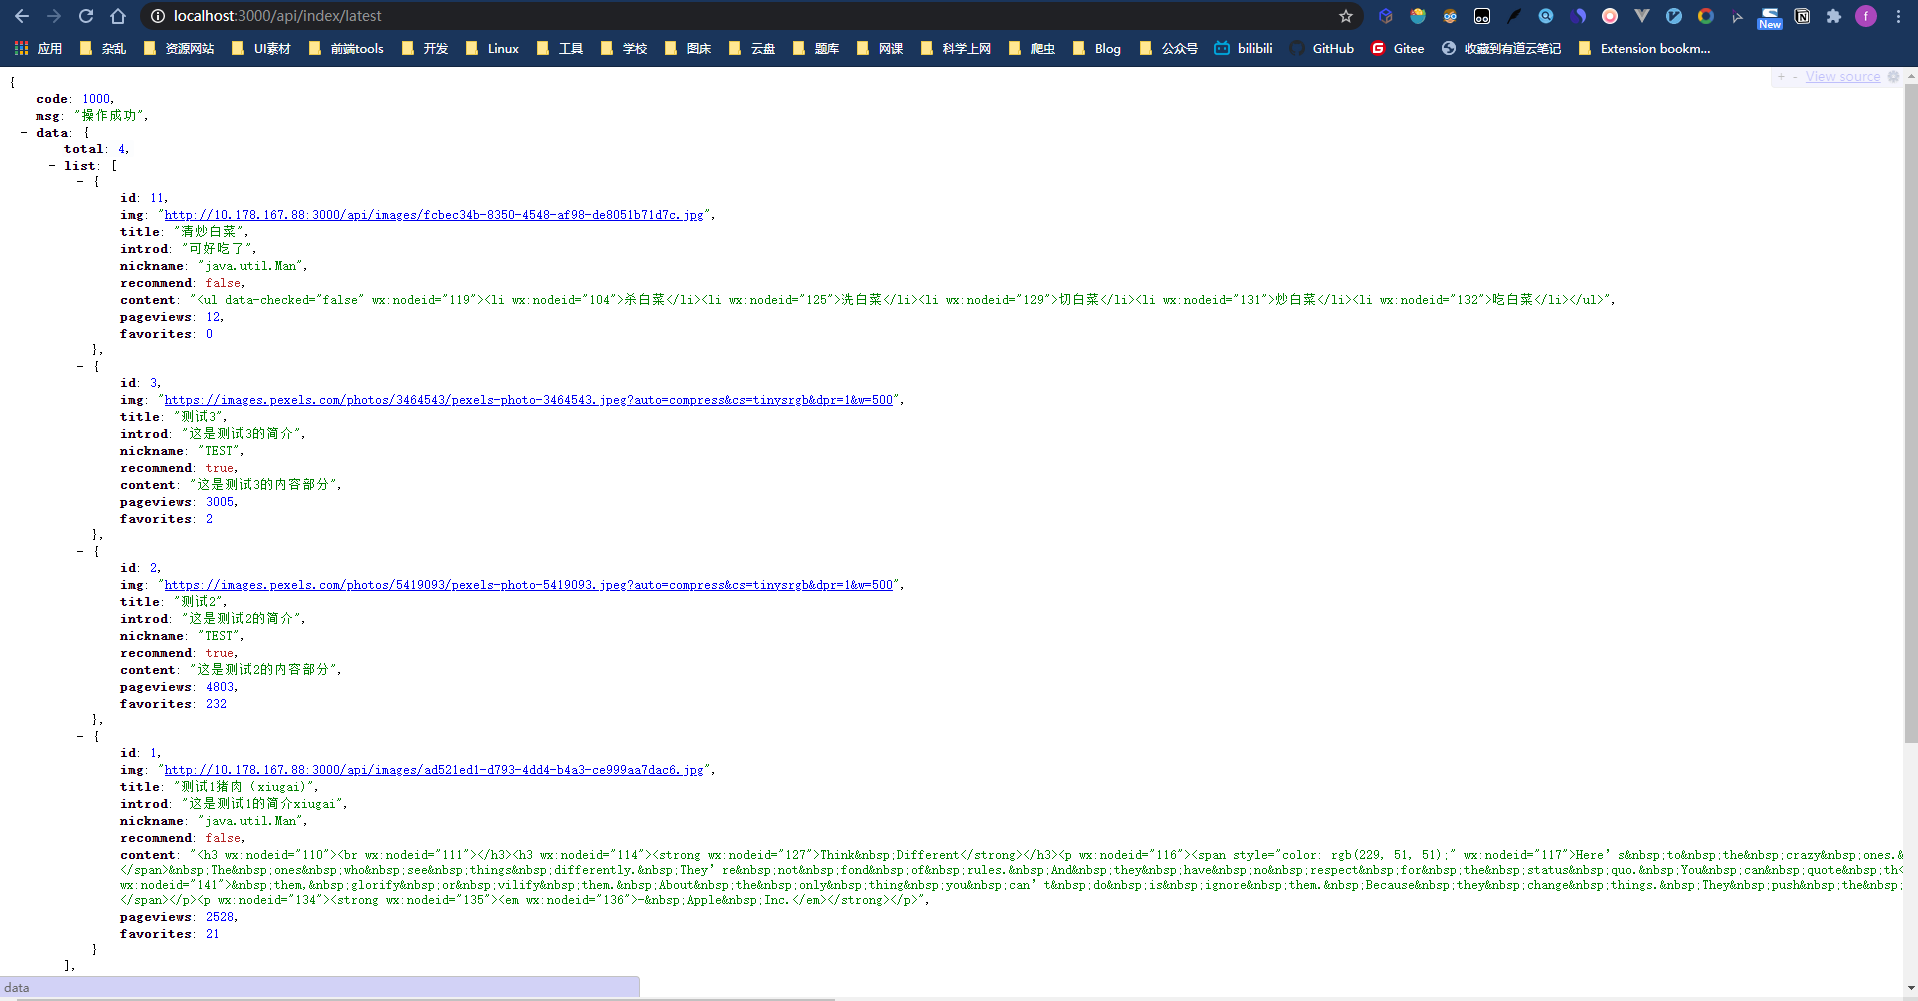Open the Extension bookmarks folder
Image resolution: width=1918 pixels, height=1001 pixels.
(1644, 48)
